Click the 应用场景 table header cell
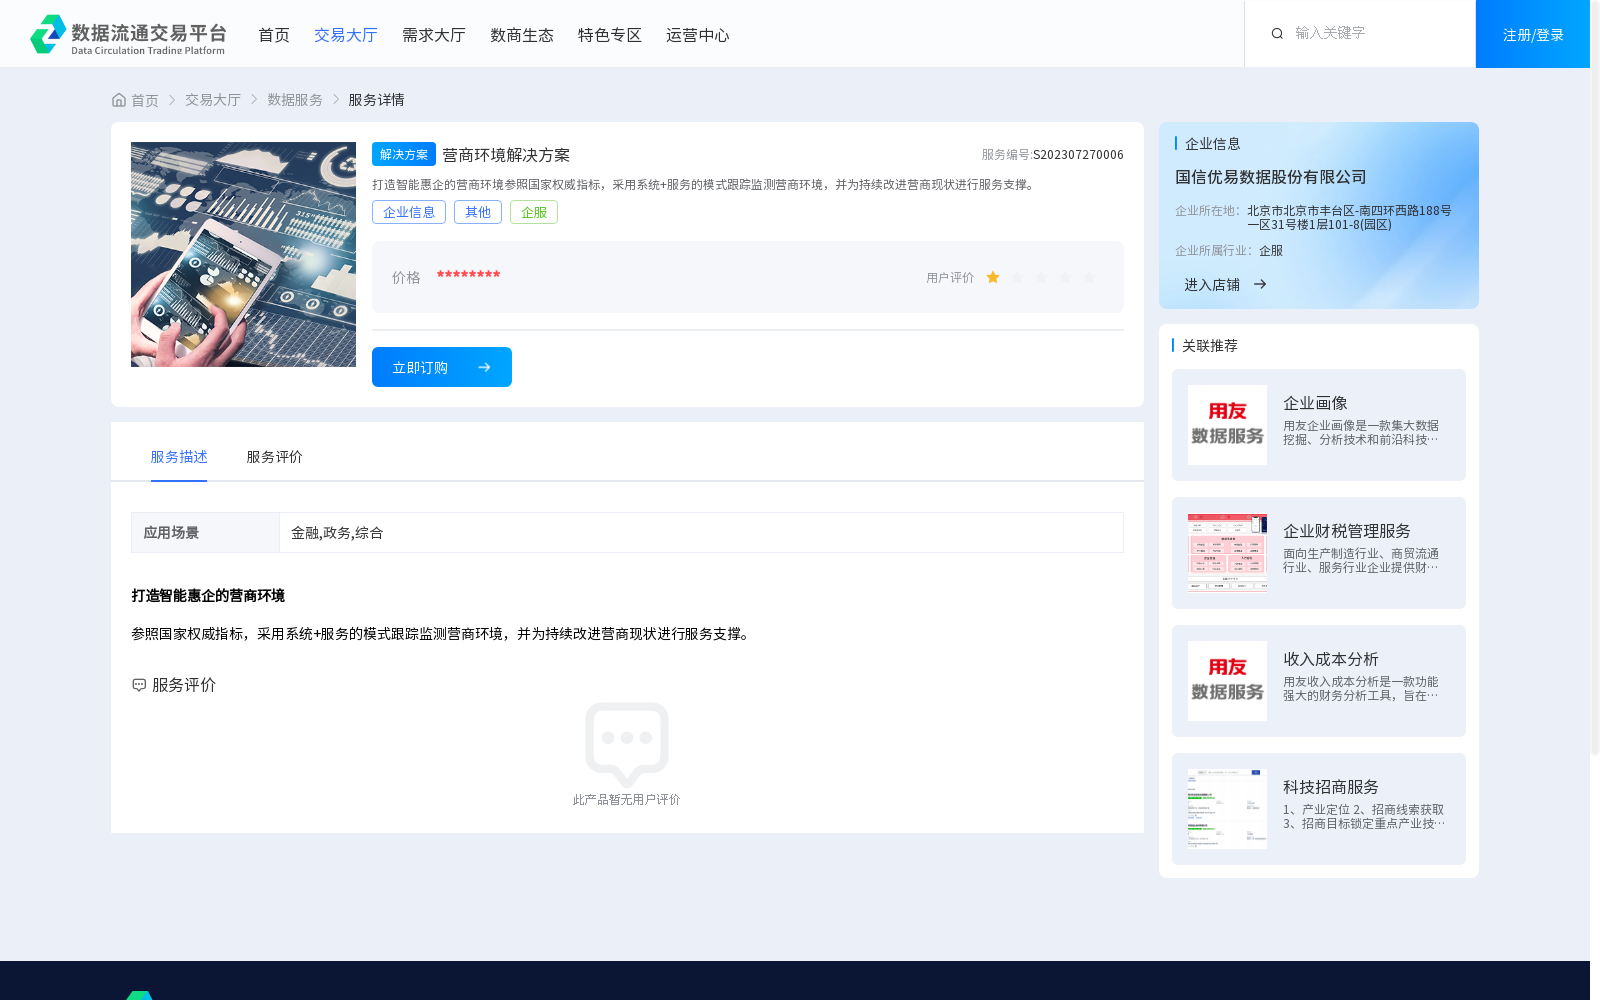The image size is (1600, 1000). 205,533
